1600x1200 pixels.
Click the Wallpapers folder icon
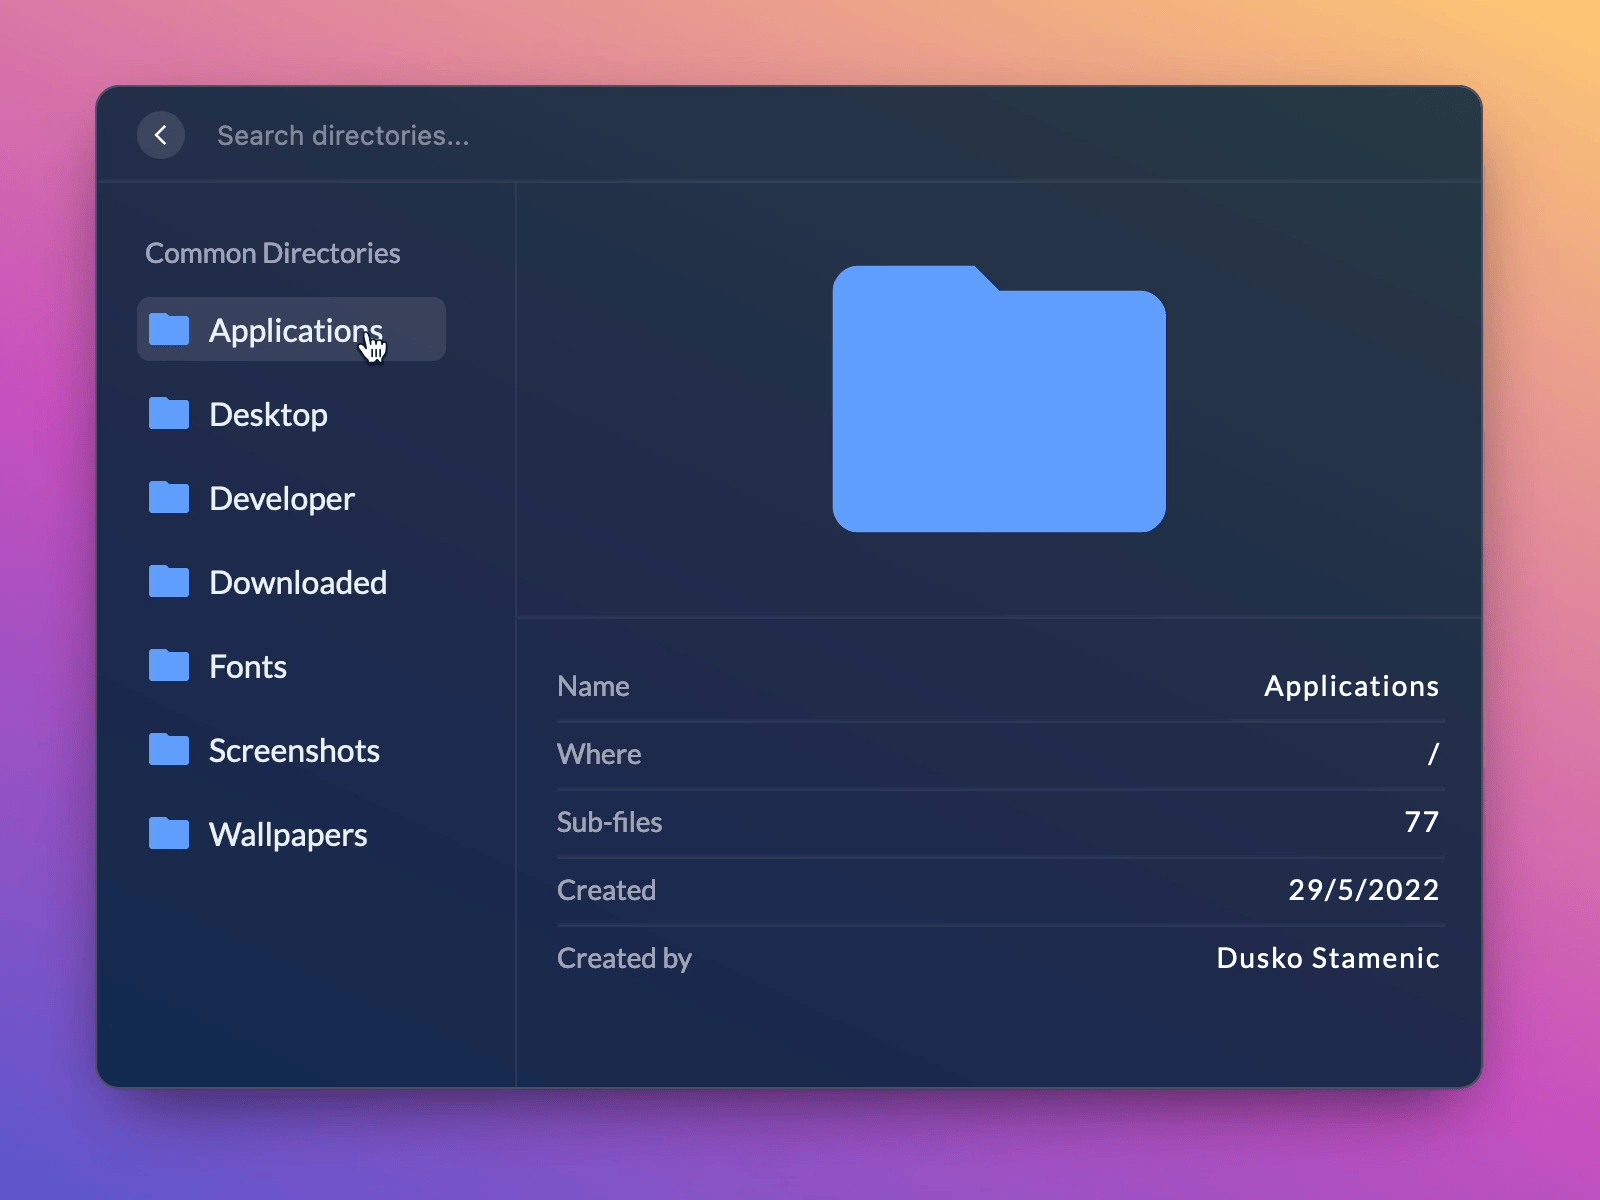168,833
